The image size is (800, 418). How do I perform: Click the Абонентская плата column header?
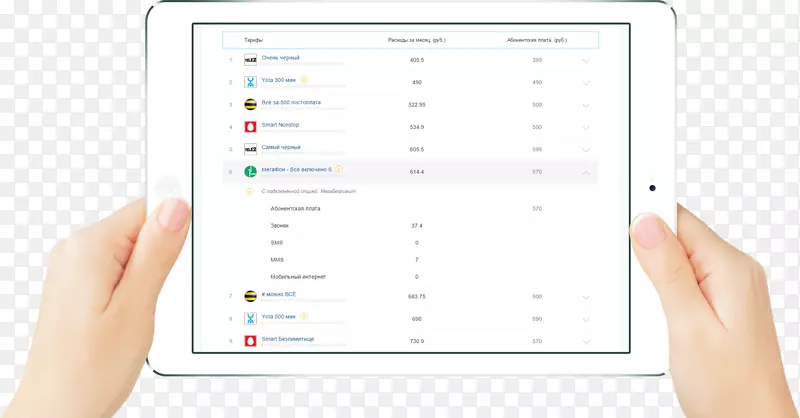tap(537, 40)
